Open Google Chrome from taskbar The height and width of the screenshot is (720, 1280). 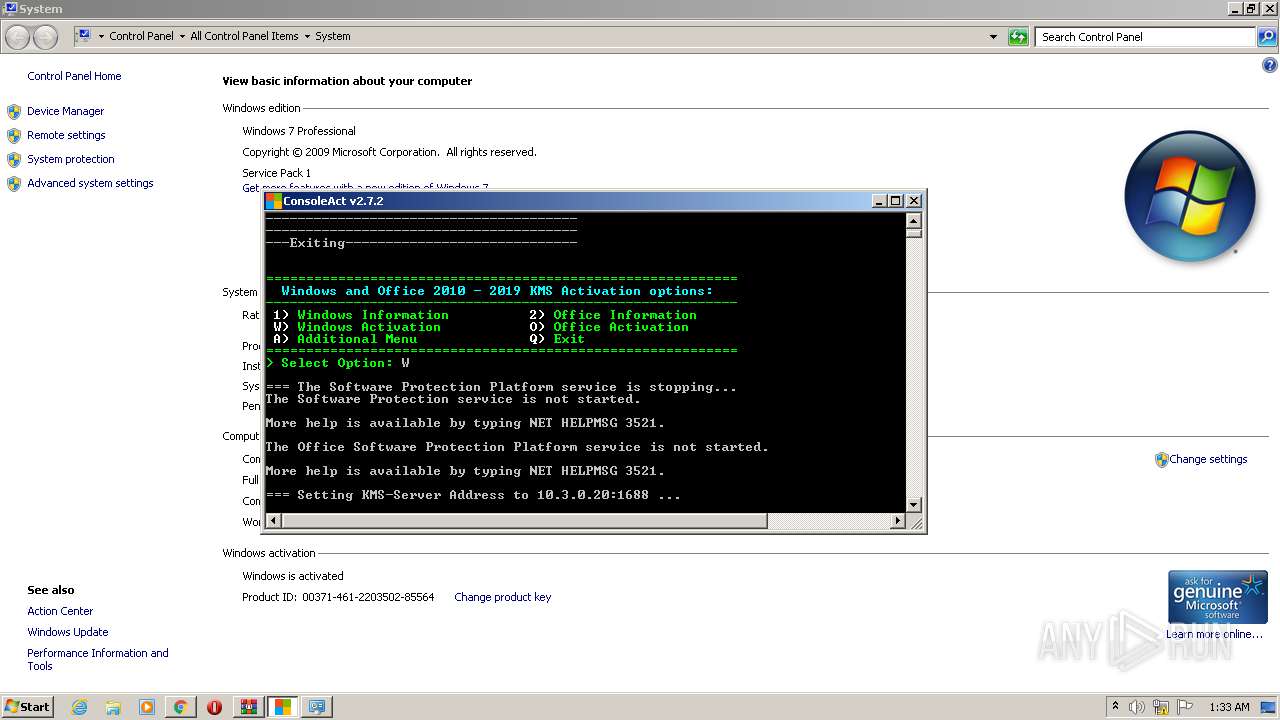click(x=180, y=707)
